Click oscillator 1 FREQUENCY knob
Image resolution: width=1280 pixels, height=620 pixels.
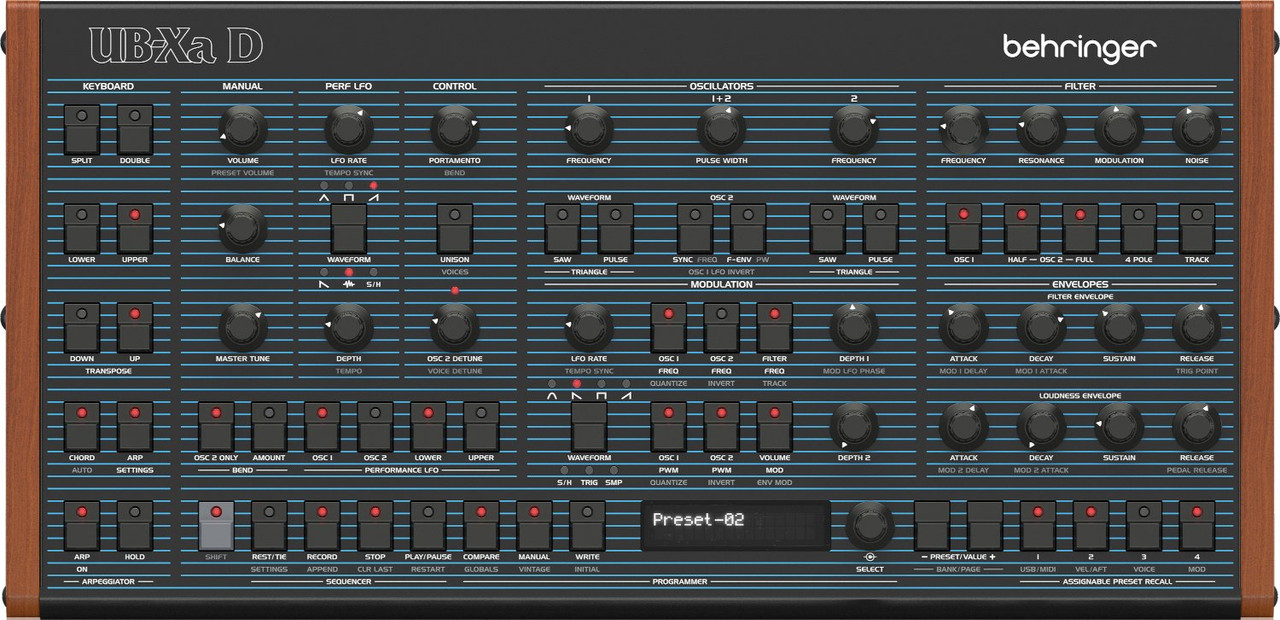click(589, 129)
